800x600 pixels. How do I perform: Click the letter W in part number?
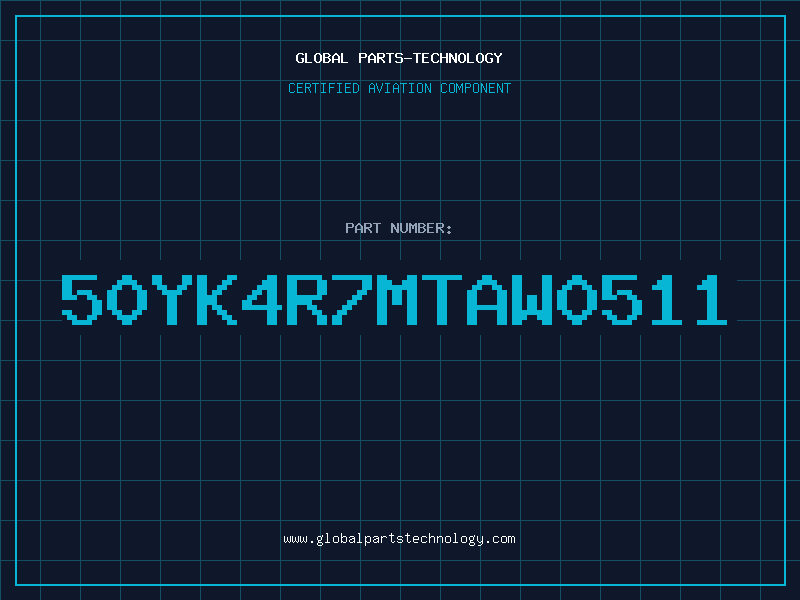[532, 299]
